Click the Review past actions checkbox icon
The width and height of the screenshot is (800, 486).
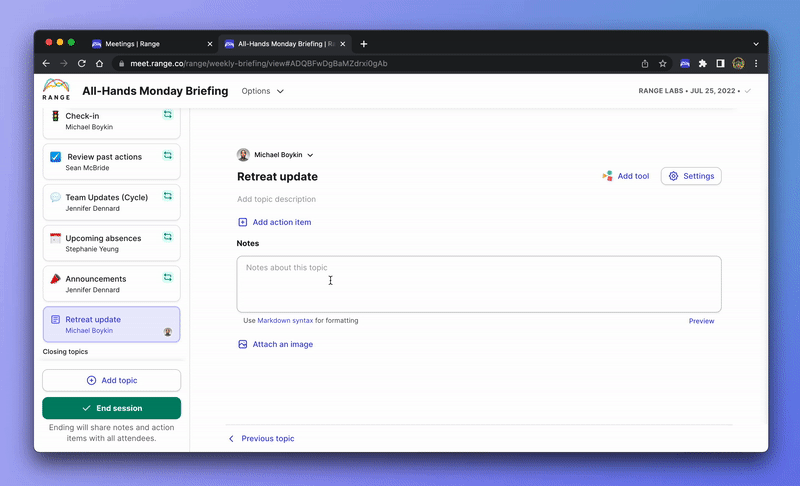tap(55, 157)
